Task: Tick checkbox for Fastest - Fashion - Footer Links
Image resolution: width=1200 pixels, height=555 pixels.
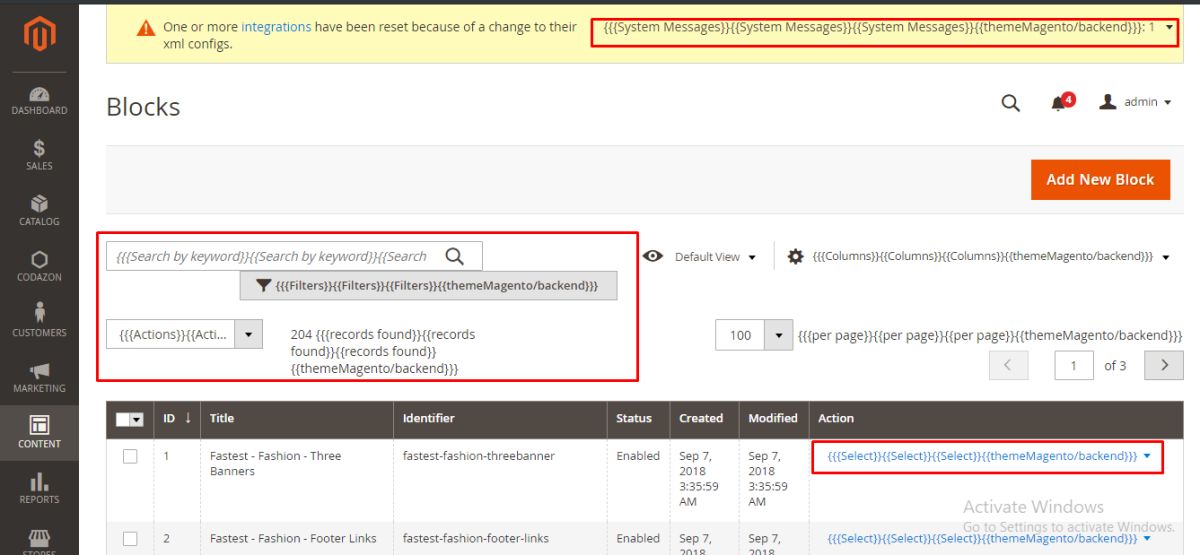Action: [130, 539]
